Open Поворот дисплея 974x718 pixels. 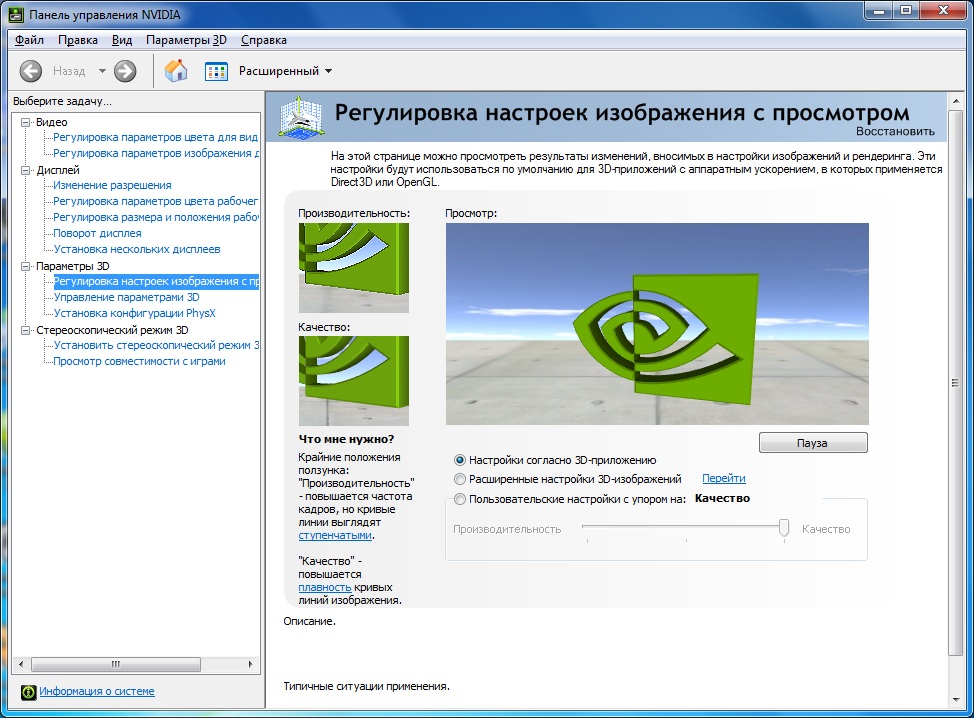coord(97,234)
